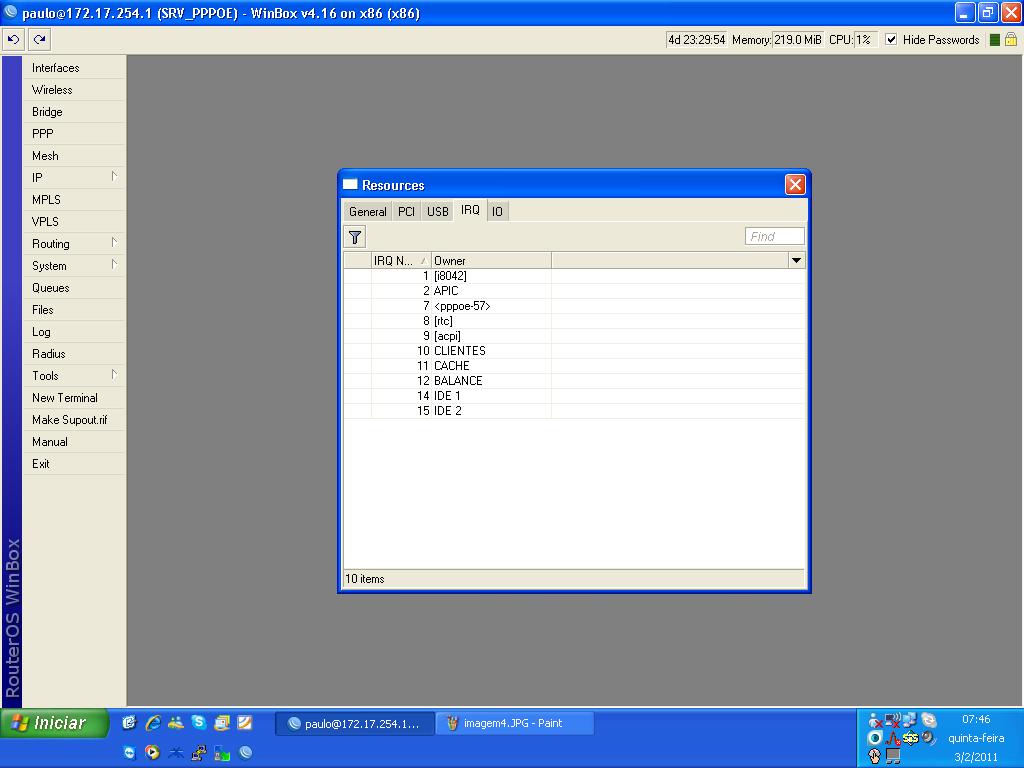This screenshot has width=1024, height=768.
Task: Switch to the PCI tab
Action: coord(406,212)
